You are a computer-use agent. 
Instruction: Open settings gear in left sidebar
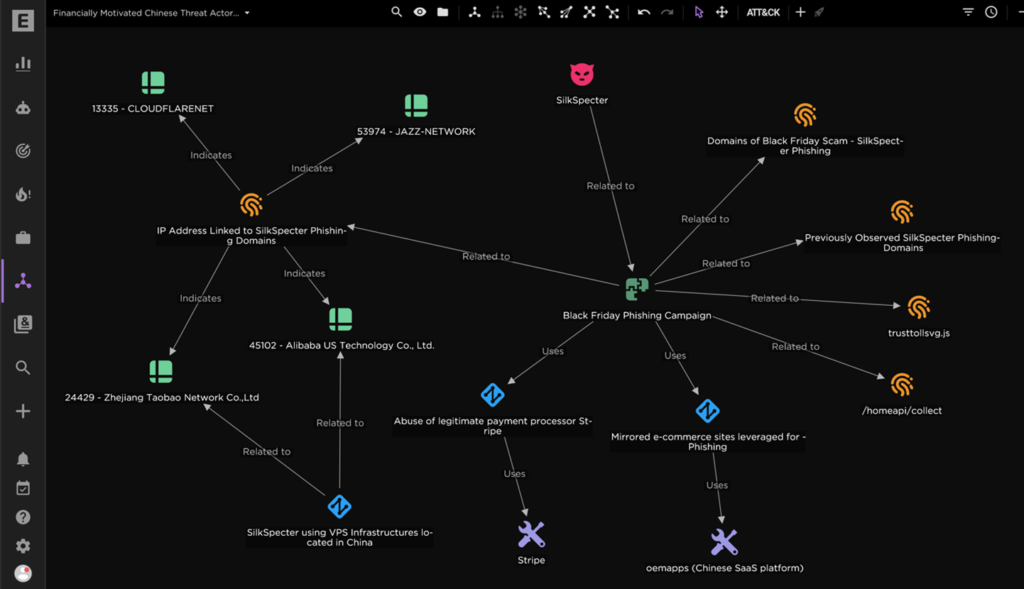(23, 545)
